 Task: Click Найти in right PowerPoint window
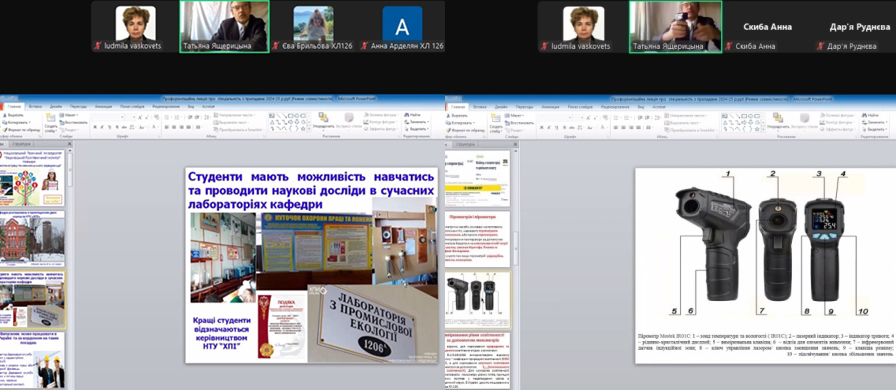(x=869, y=115)
